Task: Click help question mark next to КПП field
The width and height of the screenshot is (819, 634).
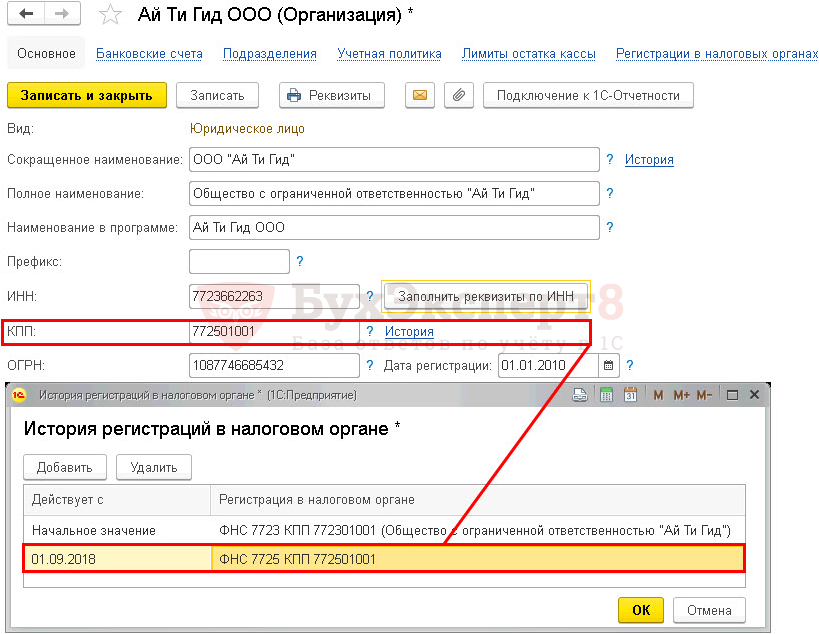Action: 370,331
